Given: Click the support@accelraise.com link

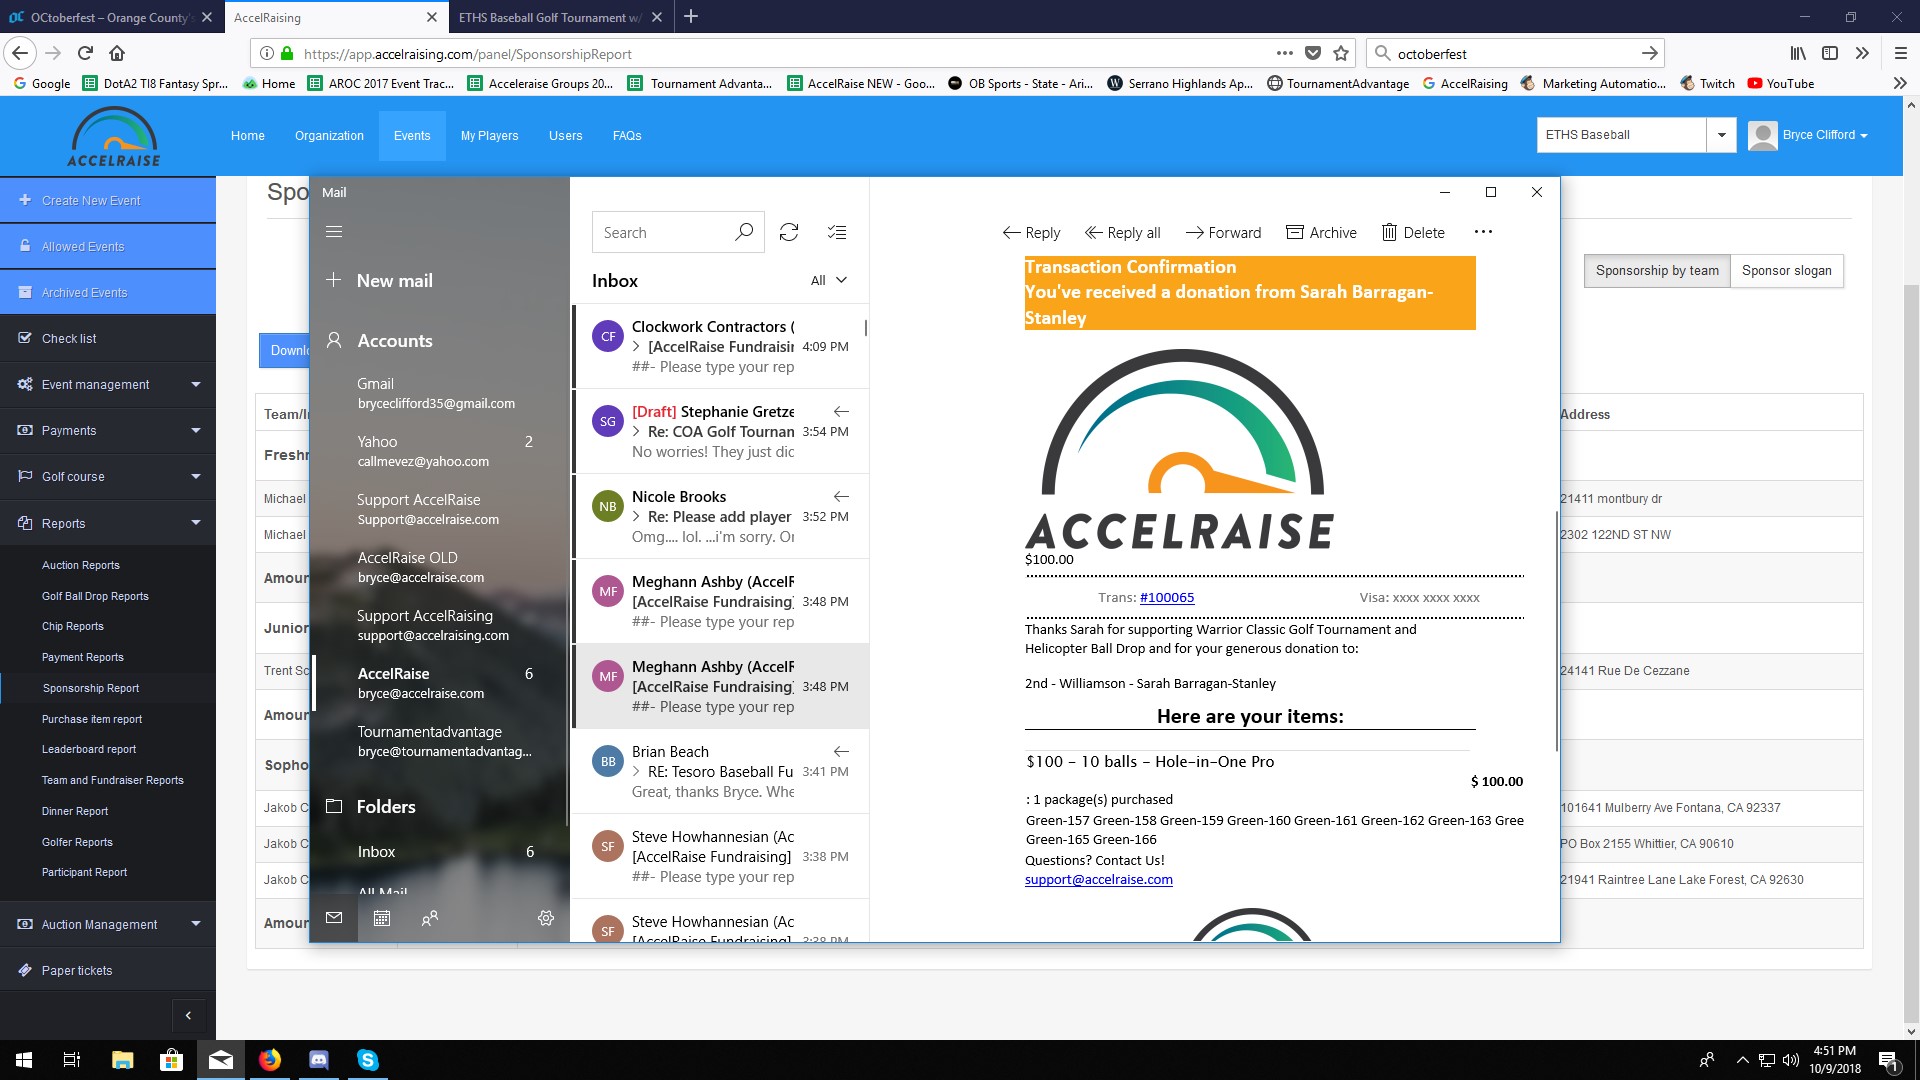Looking at the screenshot, I should click(x=1098, y=879).
